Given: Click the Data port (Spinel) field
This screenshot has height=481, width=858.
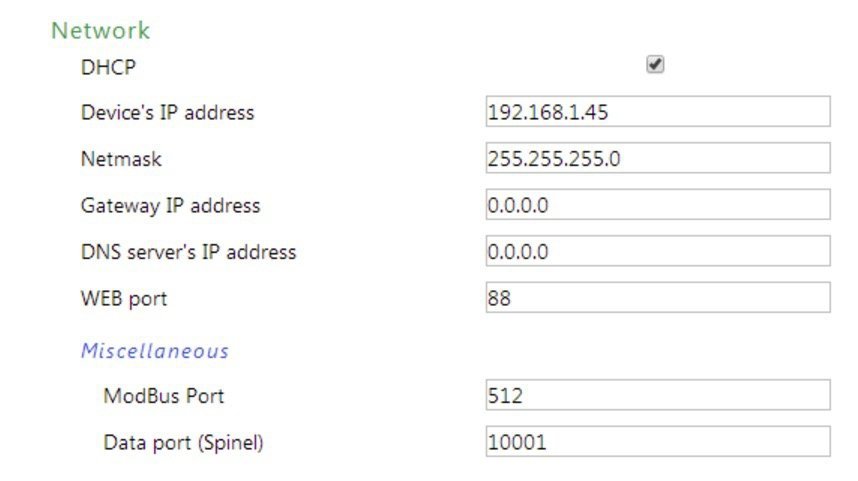Looking at the screenshot, I should 657,441.
